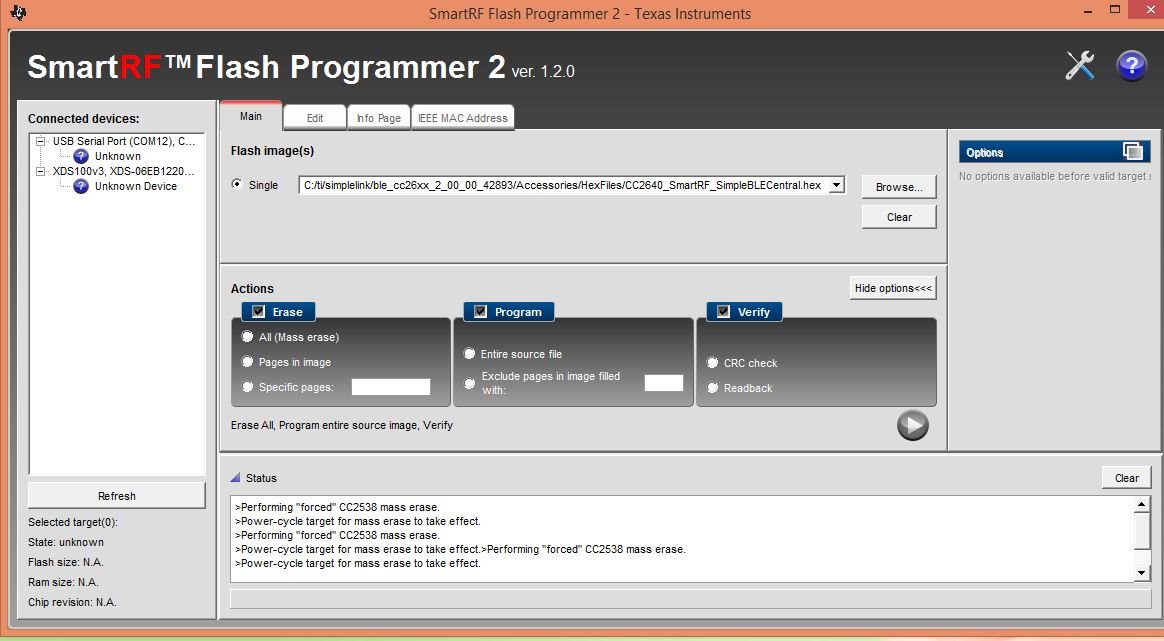Refresh the connected devices list

point(117,495)
